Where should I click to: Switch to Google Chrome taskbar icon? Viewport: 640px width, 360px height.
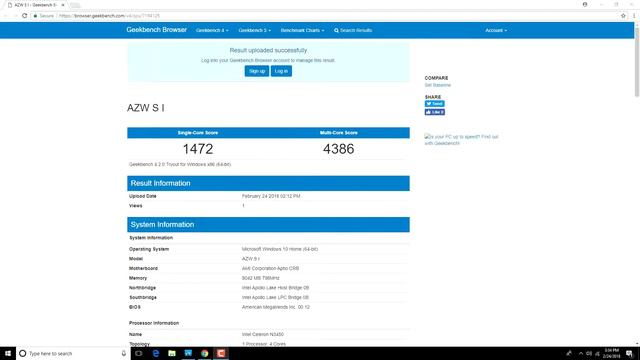(x=204, y=353)
